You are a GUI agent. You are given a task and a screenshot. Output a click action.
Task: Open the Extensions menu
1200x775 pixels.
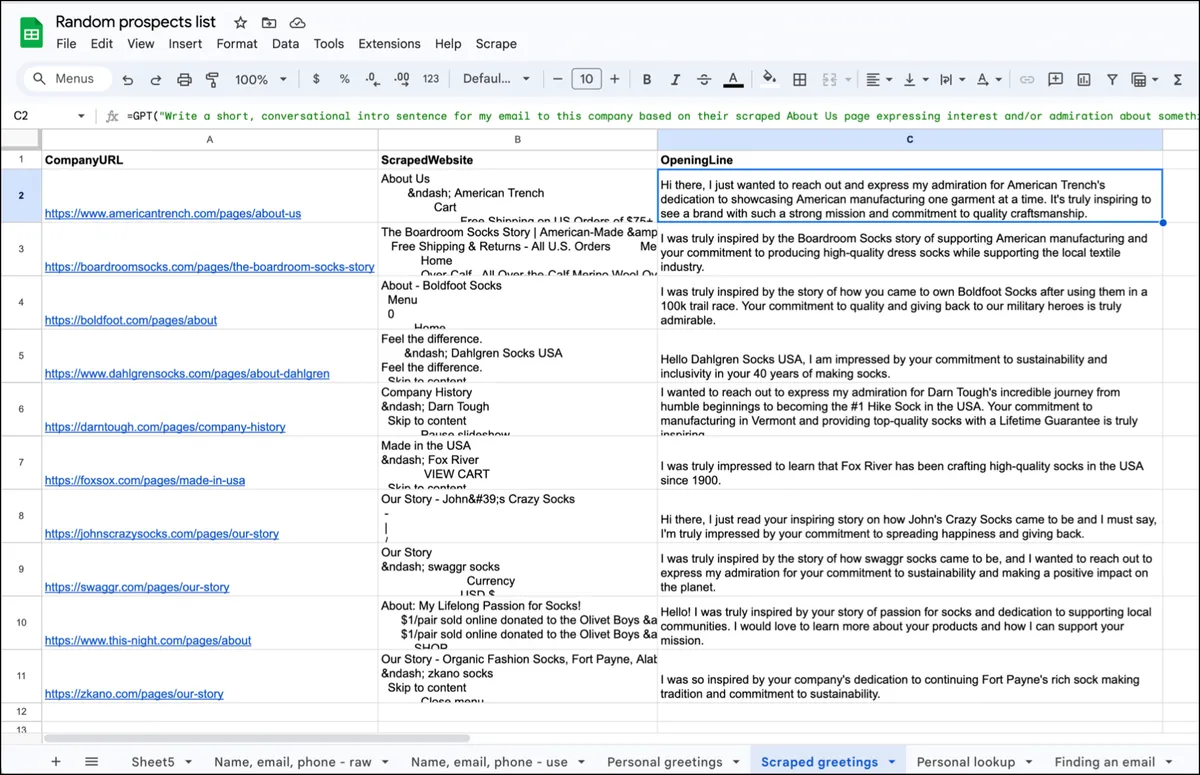(x=389, y=44)
